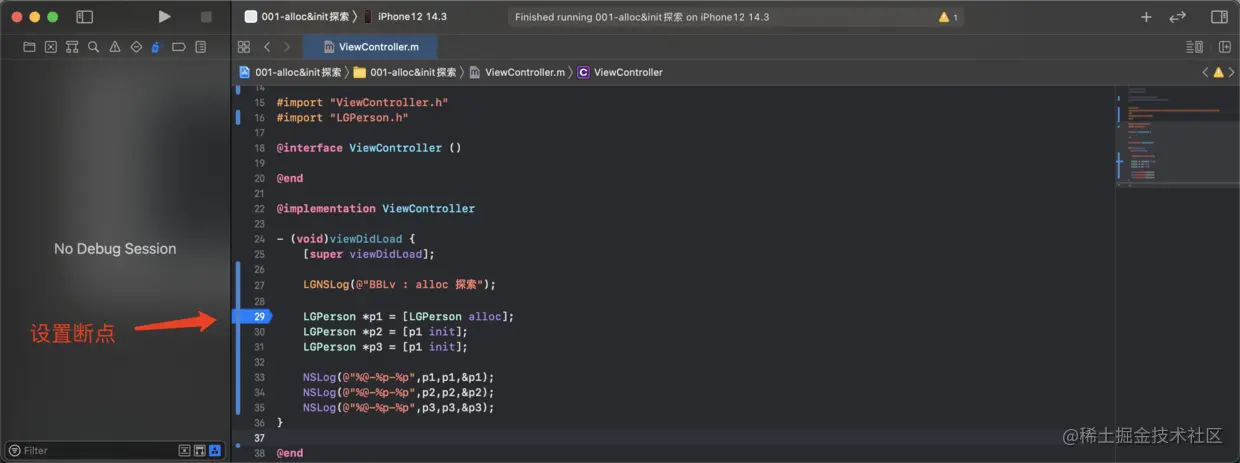The height and width of the screenshot is (463, 1240).
Task: Click the 'LGPerson.h' import text
Action: point(368,117)
